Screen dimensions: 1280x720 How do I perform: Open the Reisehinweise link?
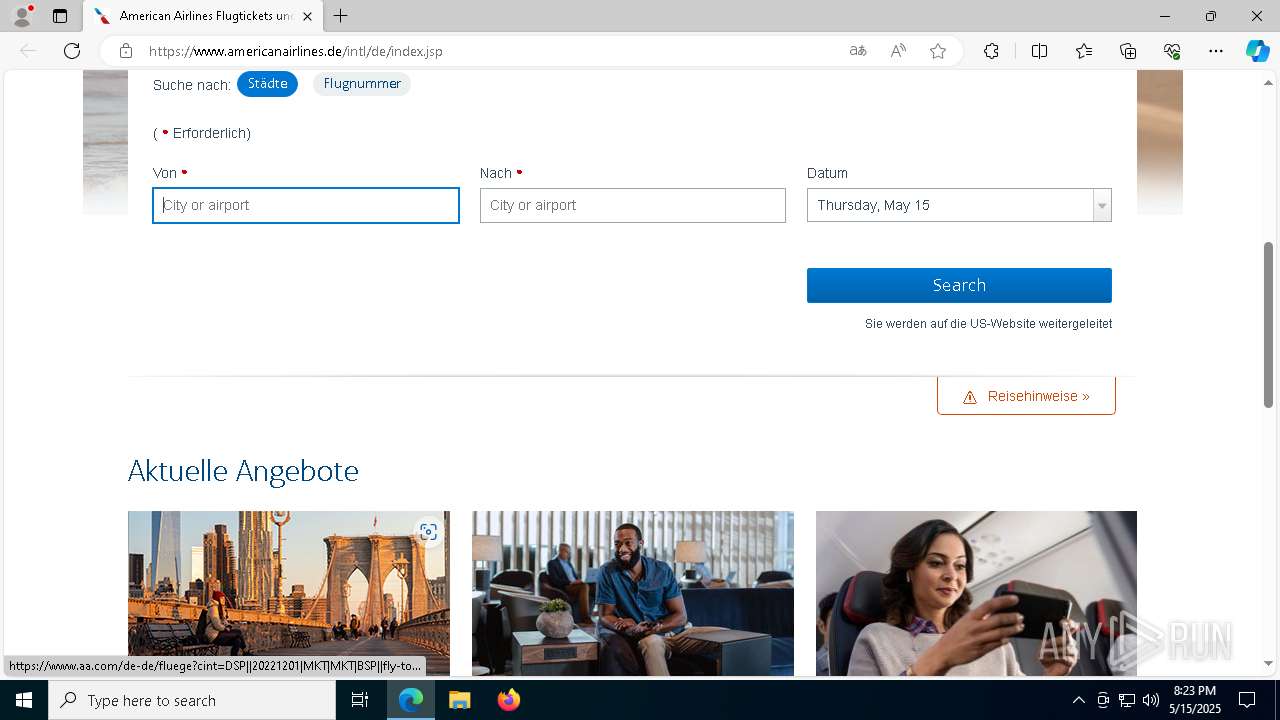pos(1026,396)
